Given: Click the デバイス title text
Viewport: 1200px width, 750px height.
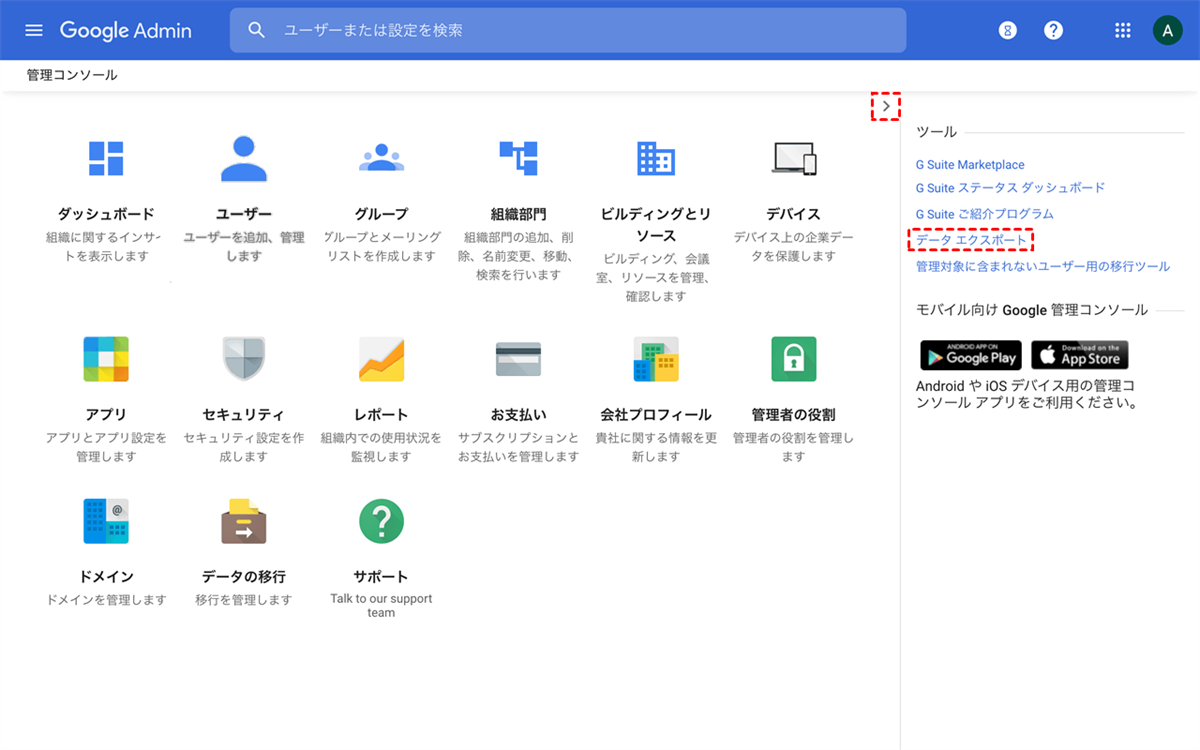Looking at the screenshot, I should (794, 214).
